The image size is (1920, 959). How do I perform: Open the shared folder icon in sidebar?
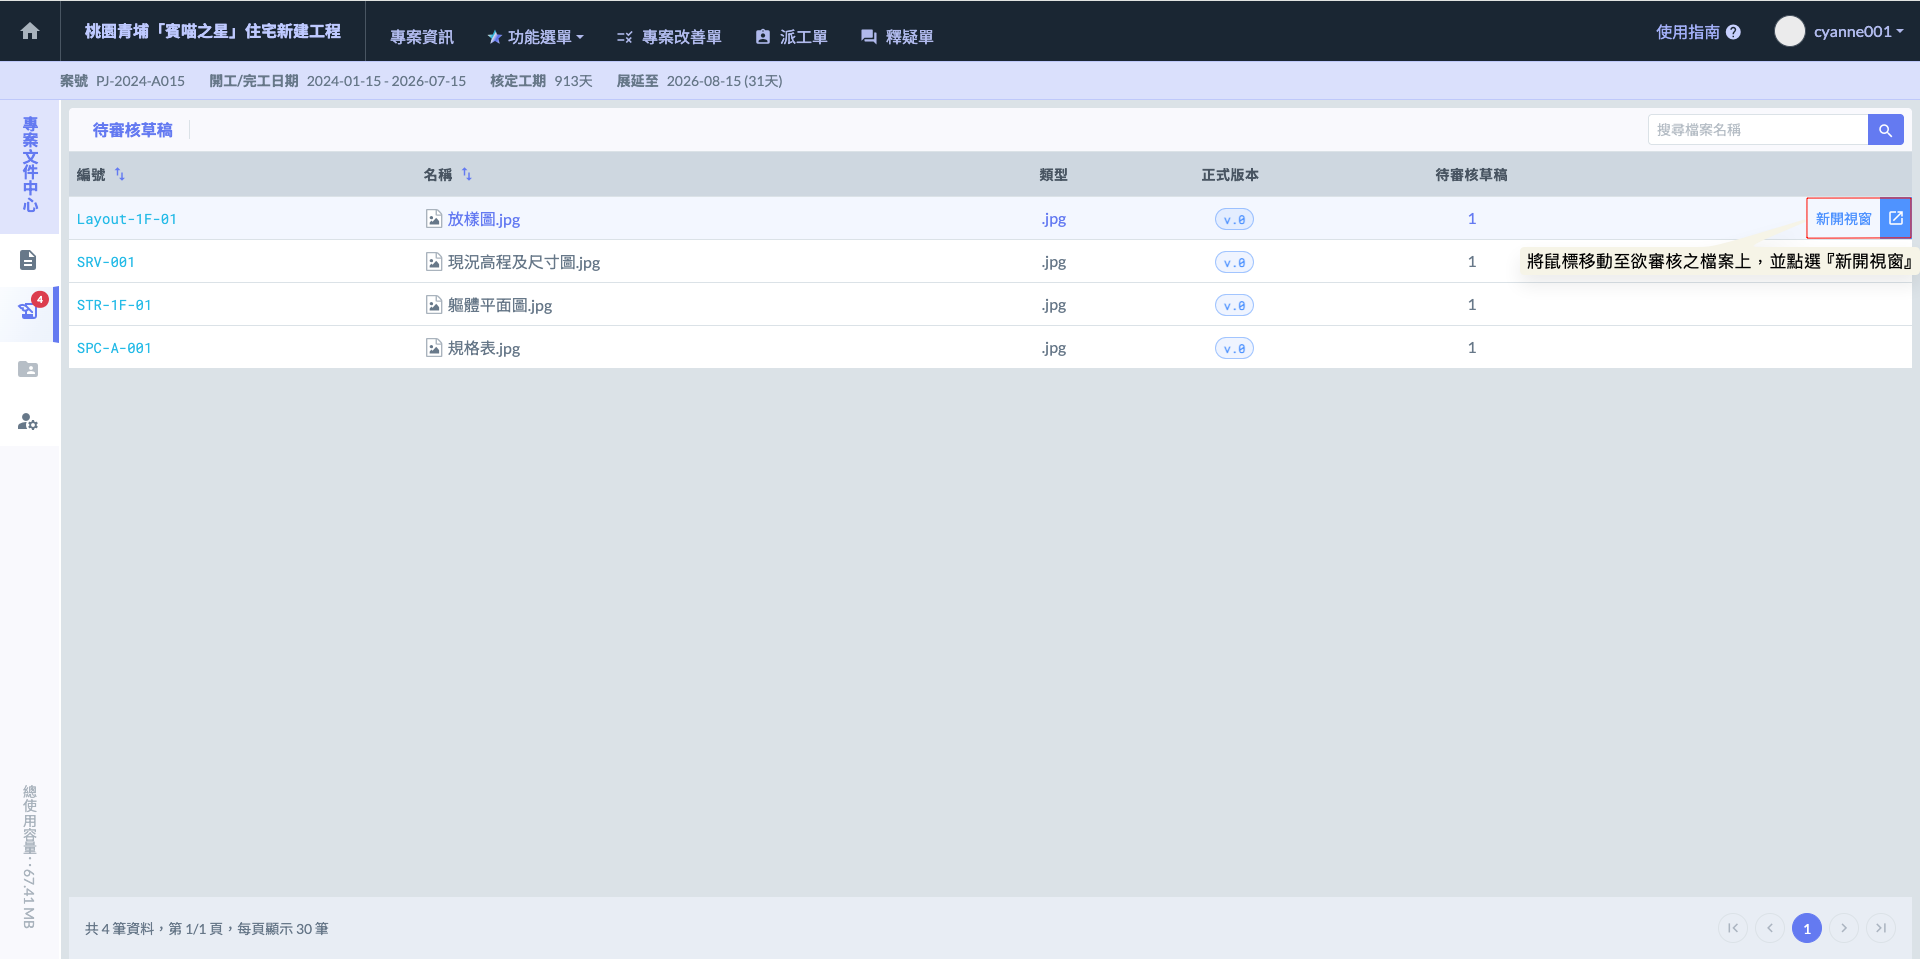pyautogui.click(x=28, y=369)
